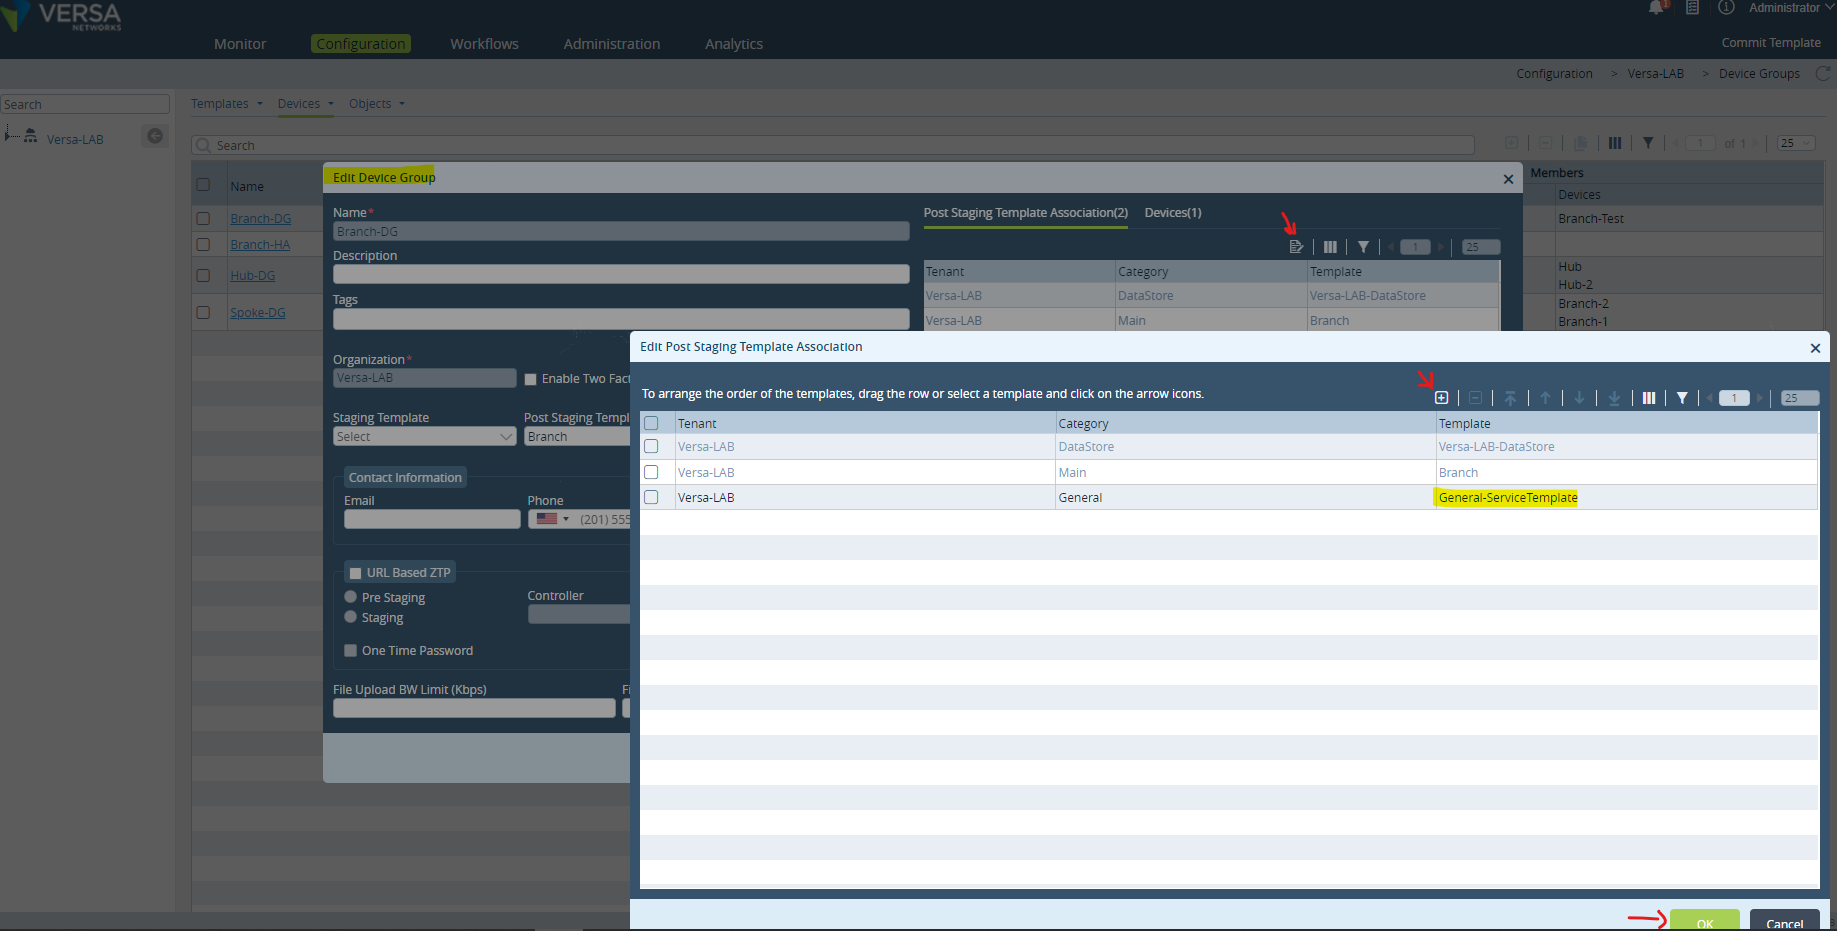Open the Monitor menu
Screen dimensions: 1837x931
point(240,44)
